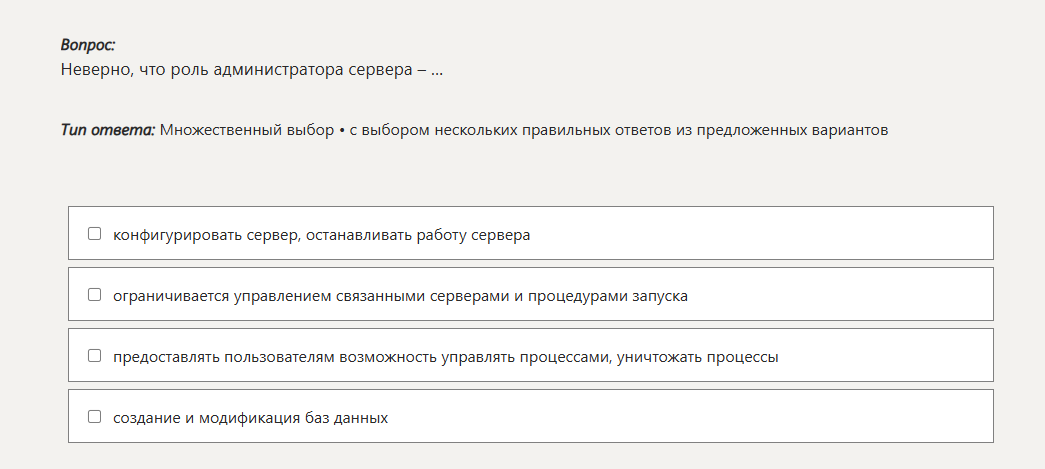The width and height of the screenshot is (1045, 469).
Task: Click the 'Вопрос:' heading label
Action: coord(88,45)
